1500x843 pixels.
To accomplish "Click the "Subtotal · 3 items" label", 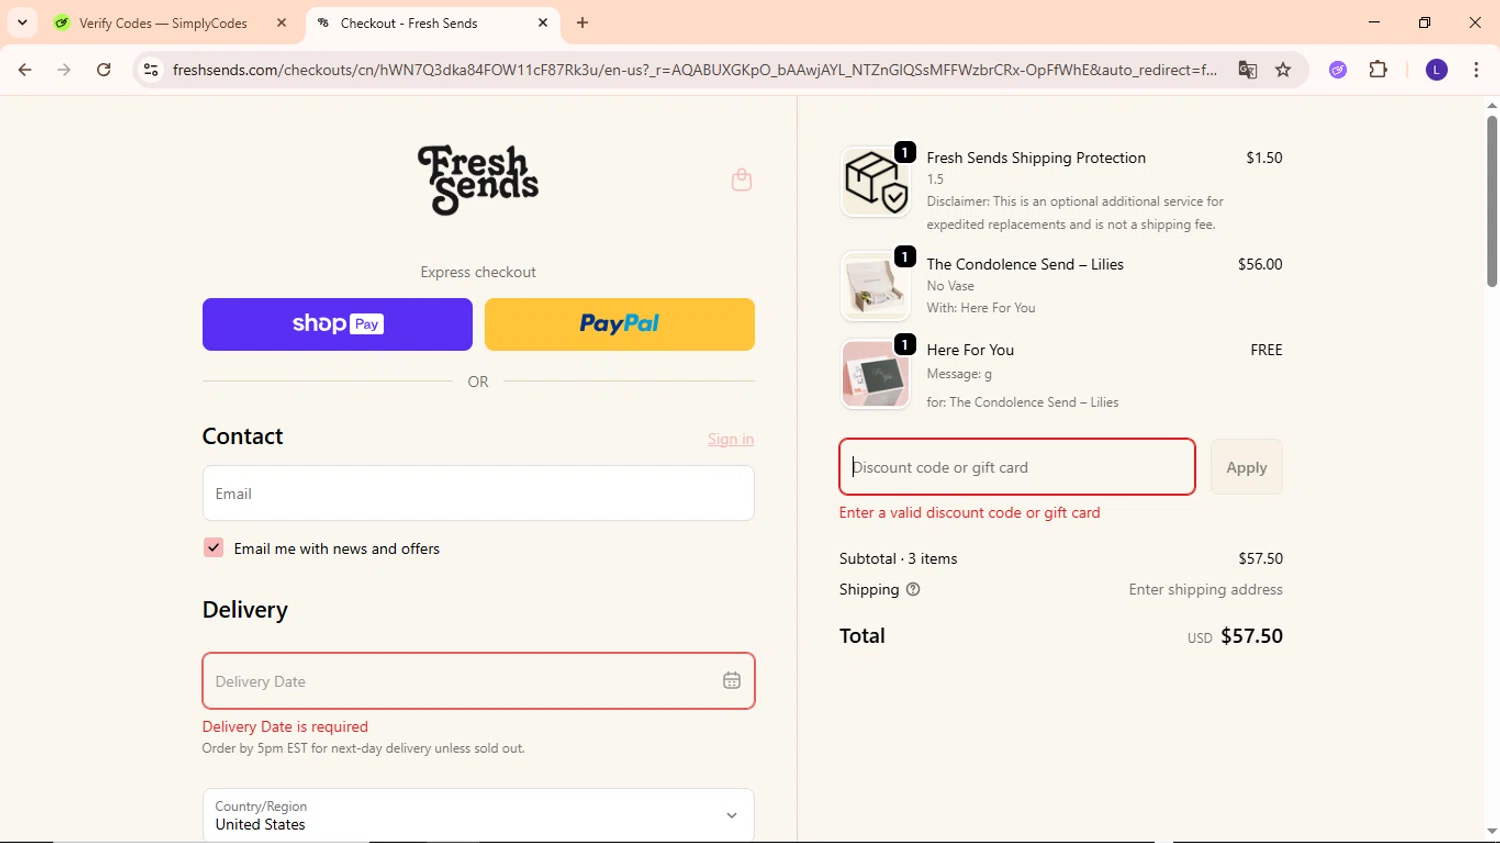I will [898, 559].
